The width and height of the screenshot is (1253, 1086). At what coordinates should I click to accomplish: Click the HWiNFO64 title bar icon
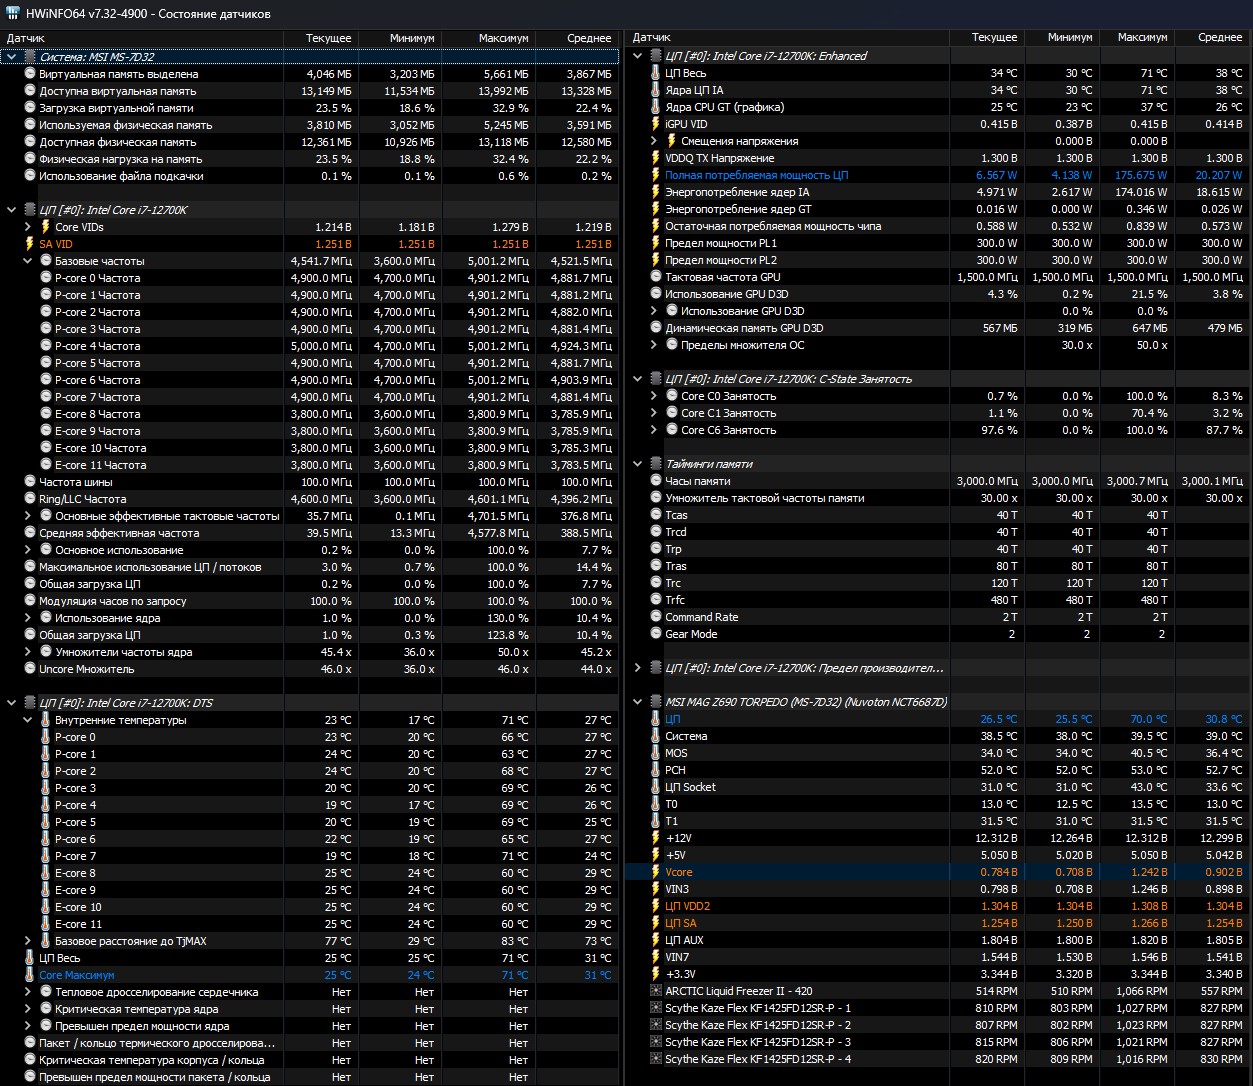[12, 15]
